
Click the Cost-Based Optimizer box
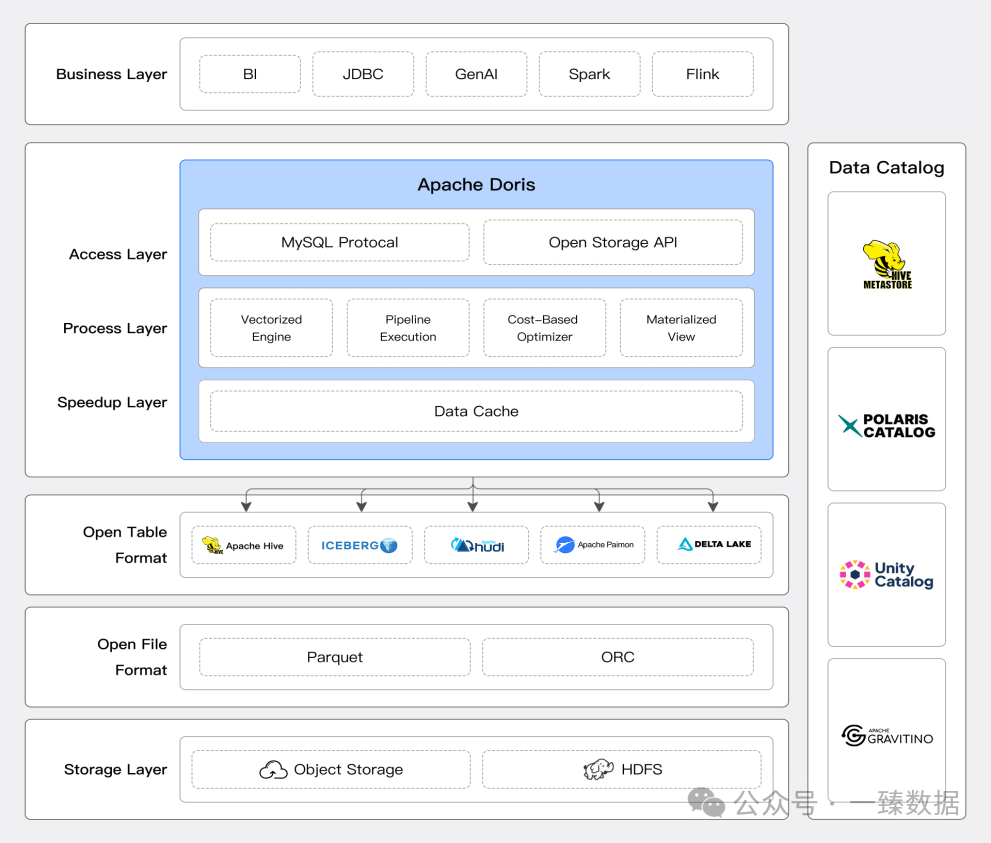pyautogui.click(x=544, y=328)
